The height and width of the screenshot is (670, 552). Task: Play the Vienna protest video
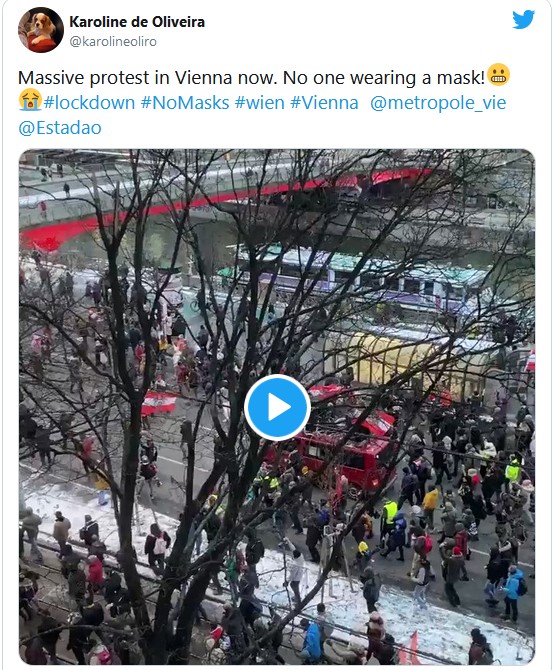click(x=277, y=407)
